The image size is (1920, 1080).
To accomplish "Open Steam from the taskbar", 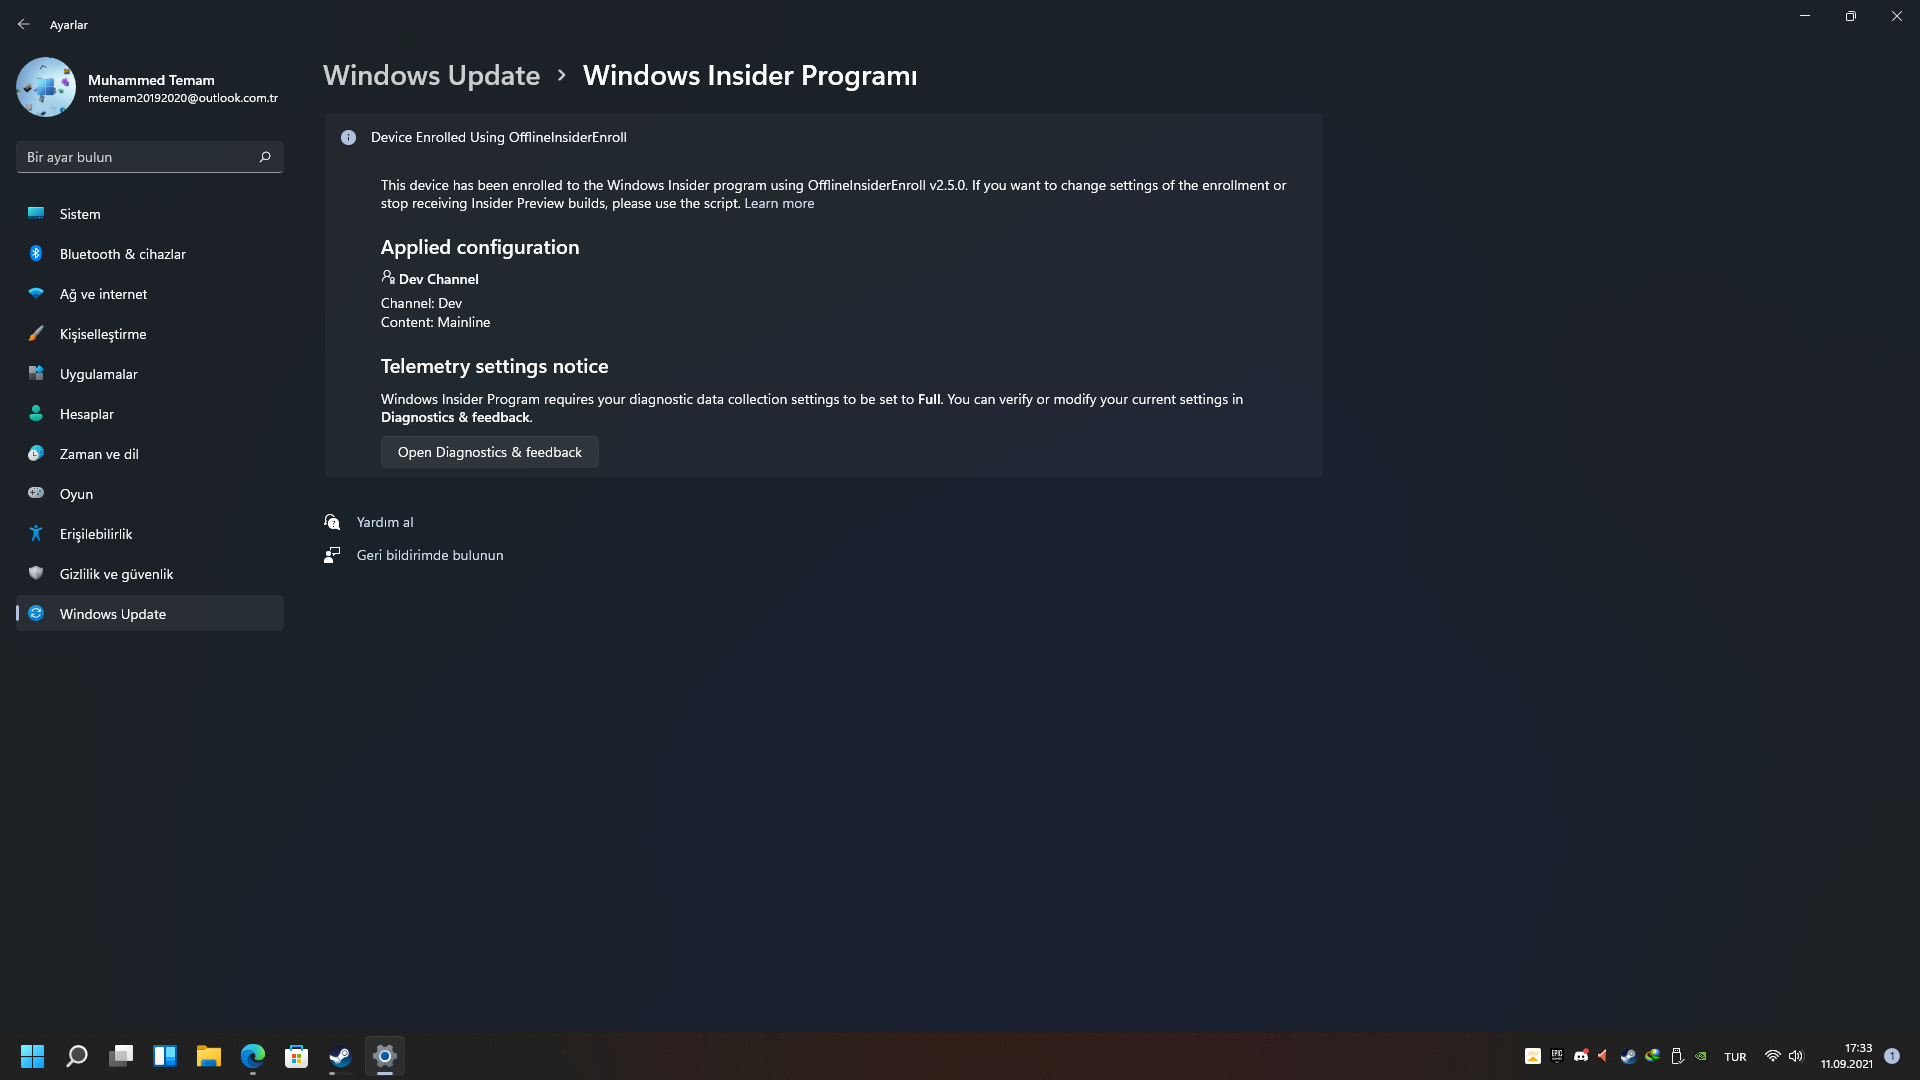I will click(x=340, y=1056).
